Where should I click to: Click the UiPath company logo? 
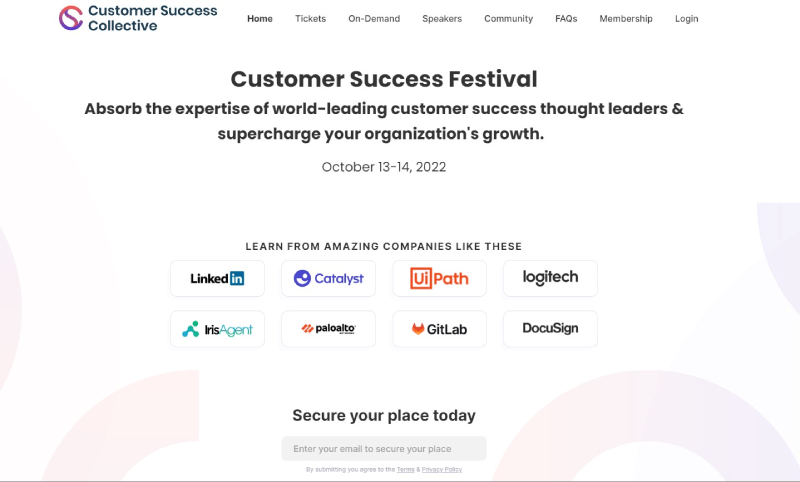439,279
